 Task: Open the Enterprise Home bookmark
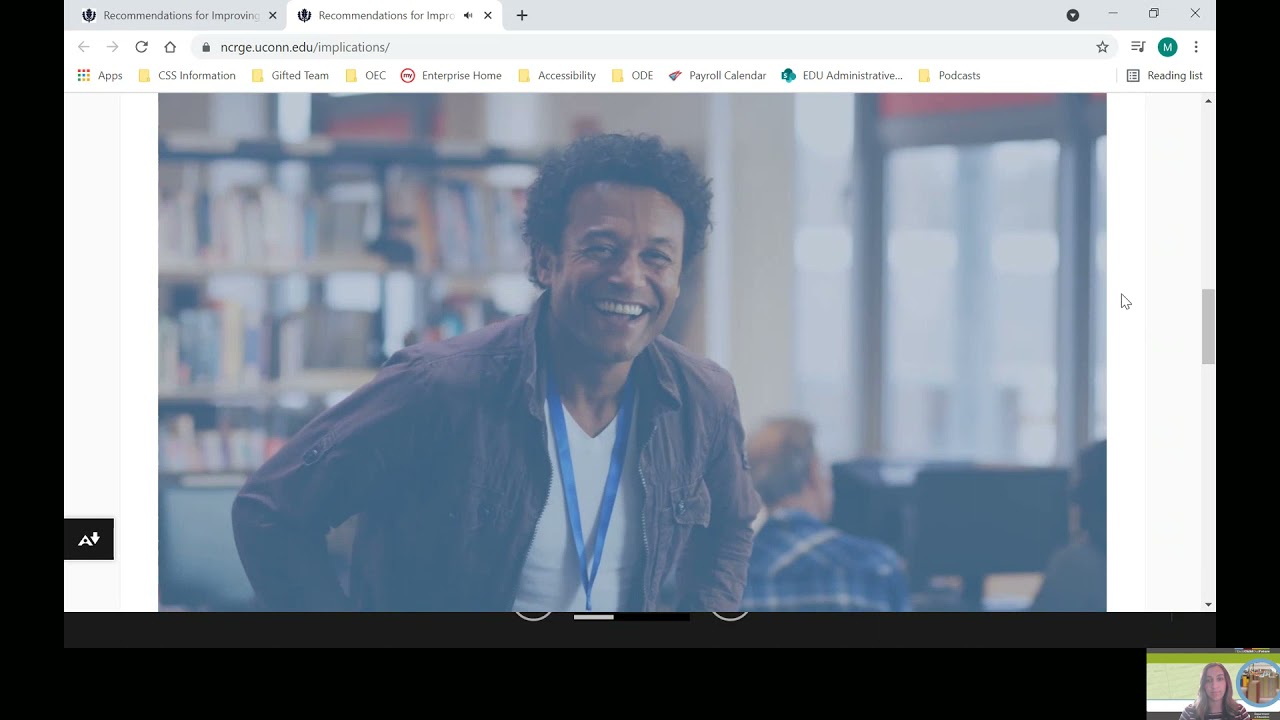[451, 75]
